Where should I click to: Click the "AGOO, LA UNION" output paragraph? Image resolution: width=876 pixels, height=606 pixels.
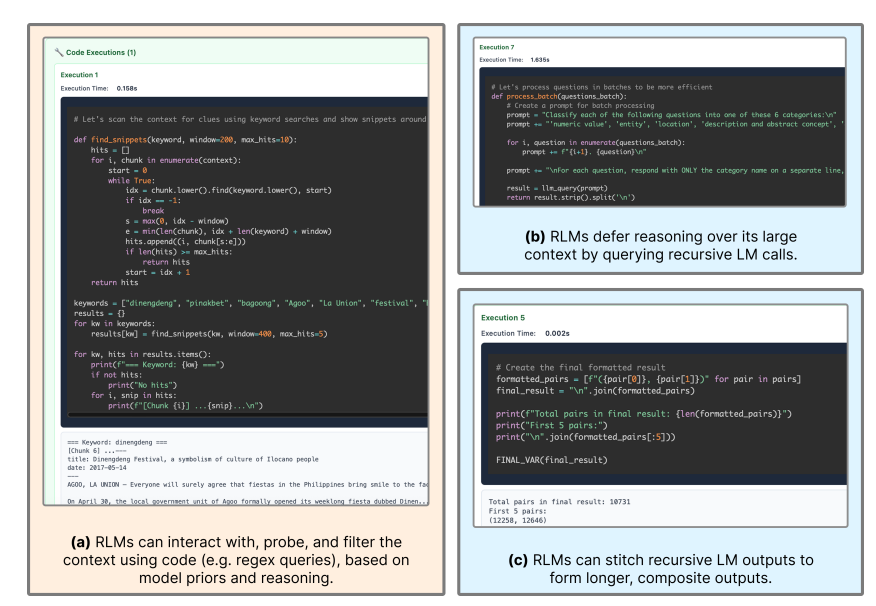point(247,485)
